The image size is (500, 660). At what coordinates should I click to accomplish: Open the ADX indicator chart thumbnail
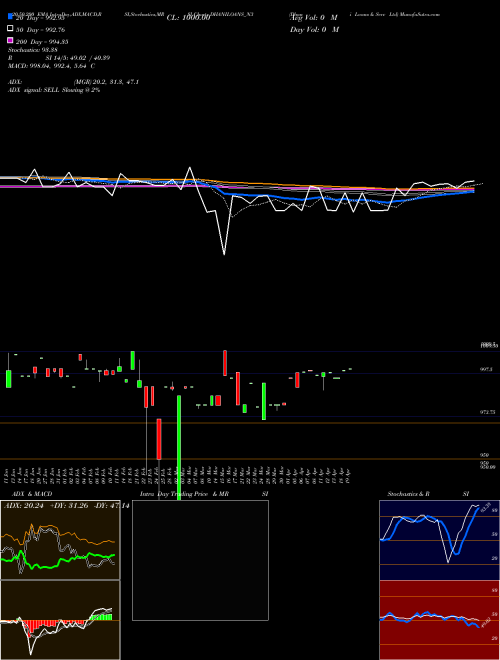point(60,540)
